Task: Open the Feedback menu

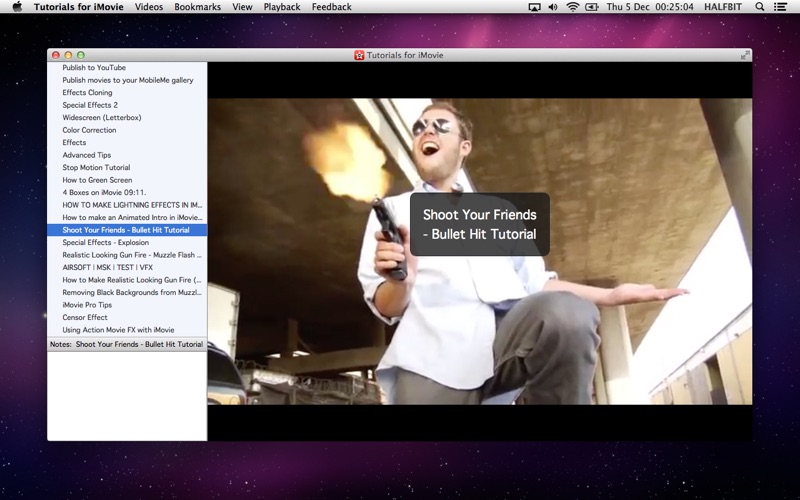Action: 332,7
